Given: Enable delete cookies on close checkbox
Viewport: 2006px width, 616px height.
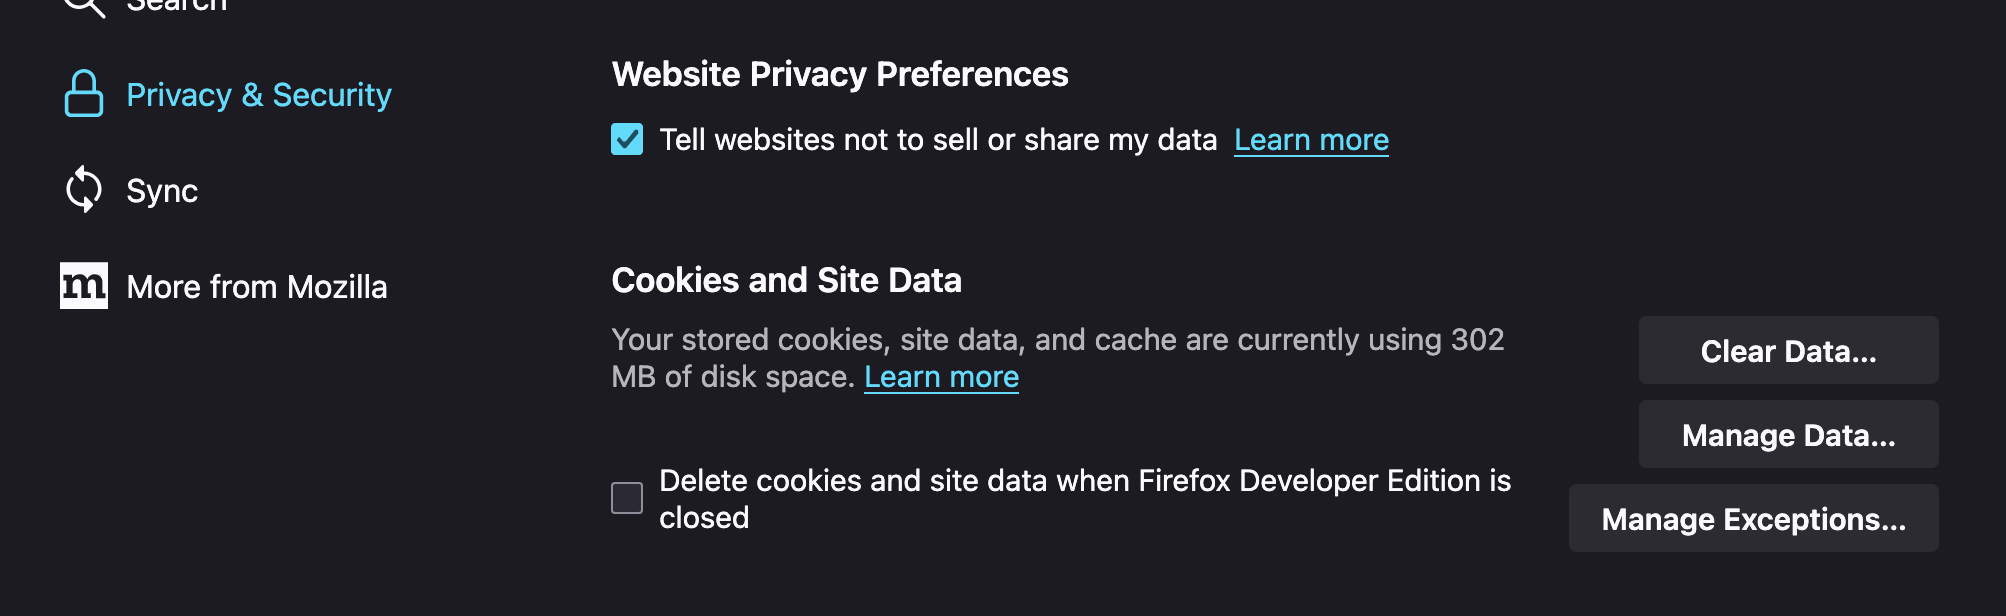Looking at the screenshot, I should pyautogui.click(x=627, y=498).
